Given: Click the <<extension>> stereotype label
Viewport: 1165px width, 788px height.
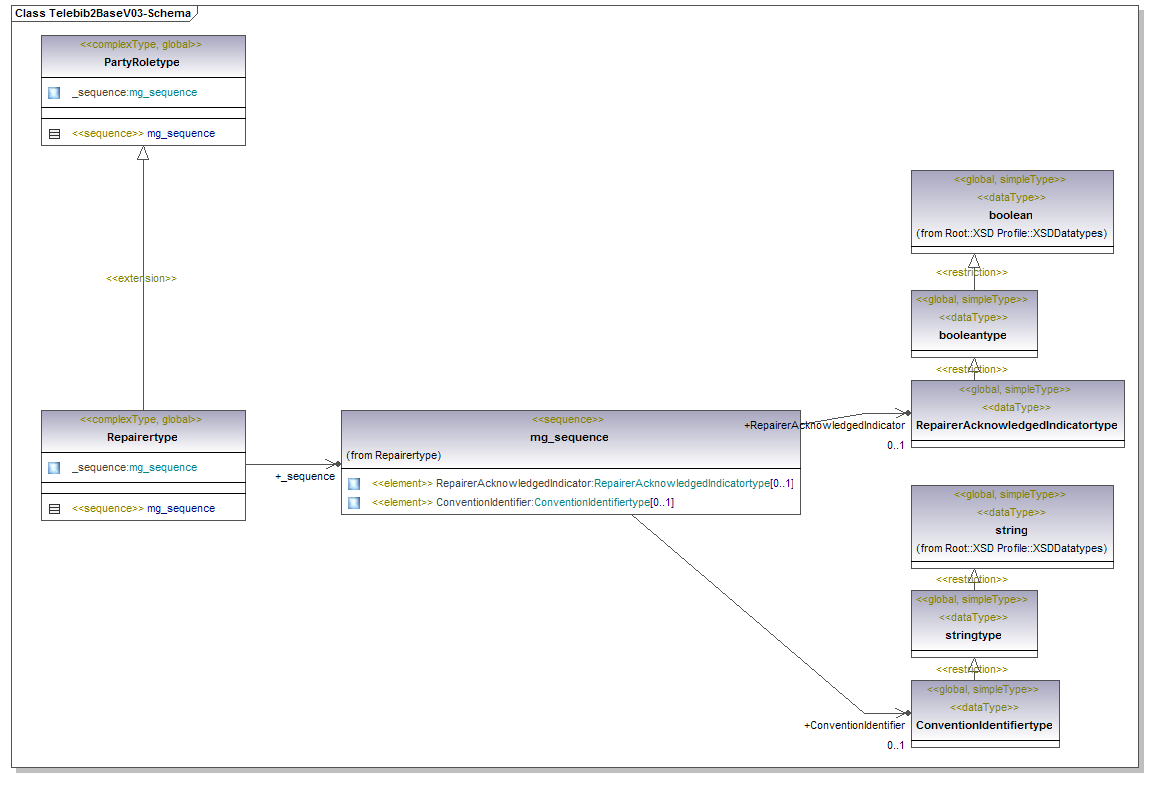Looking at the screenshot, I should pos(141,278).
